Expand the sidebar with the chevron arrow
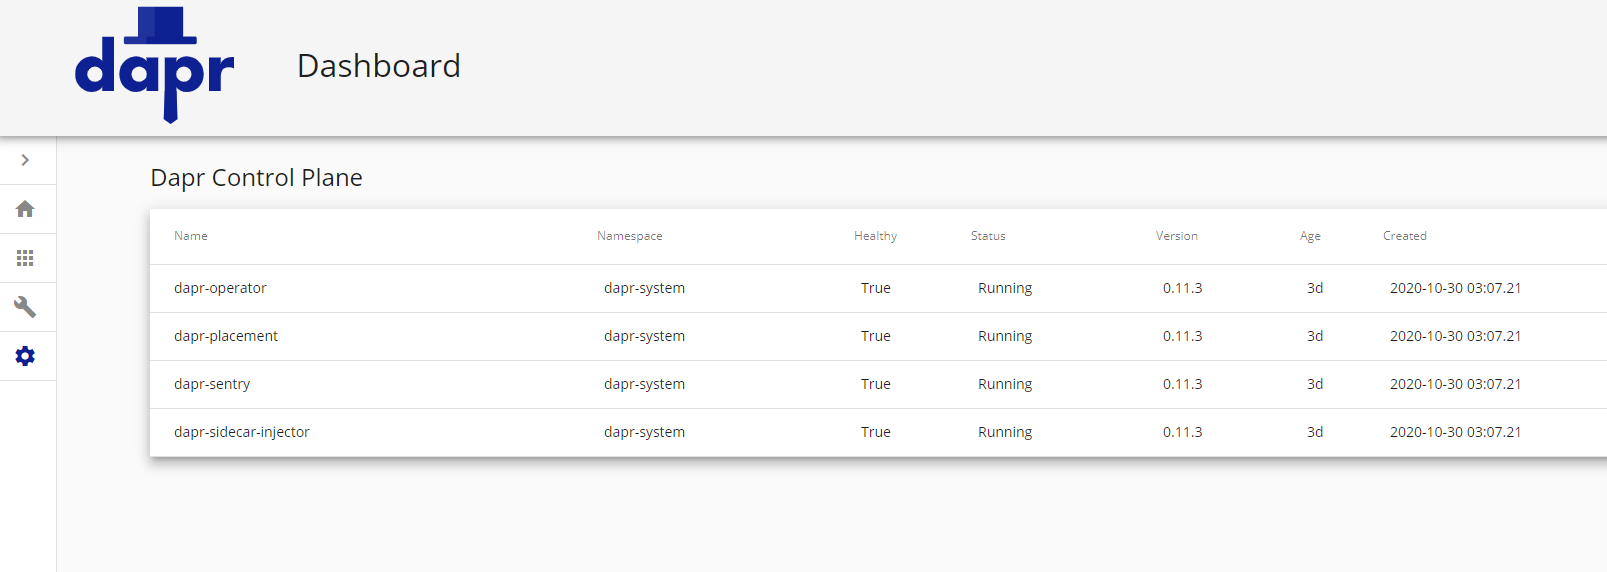 [x=25, y=160]
